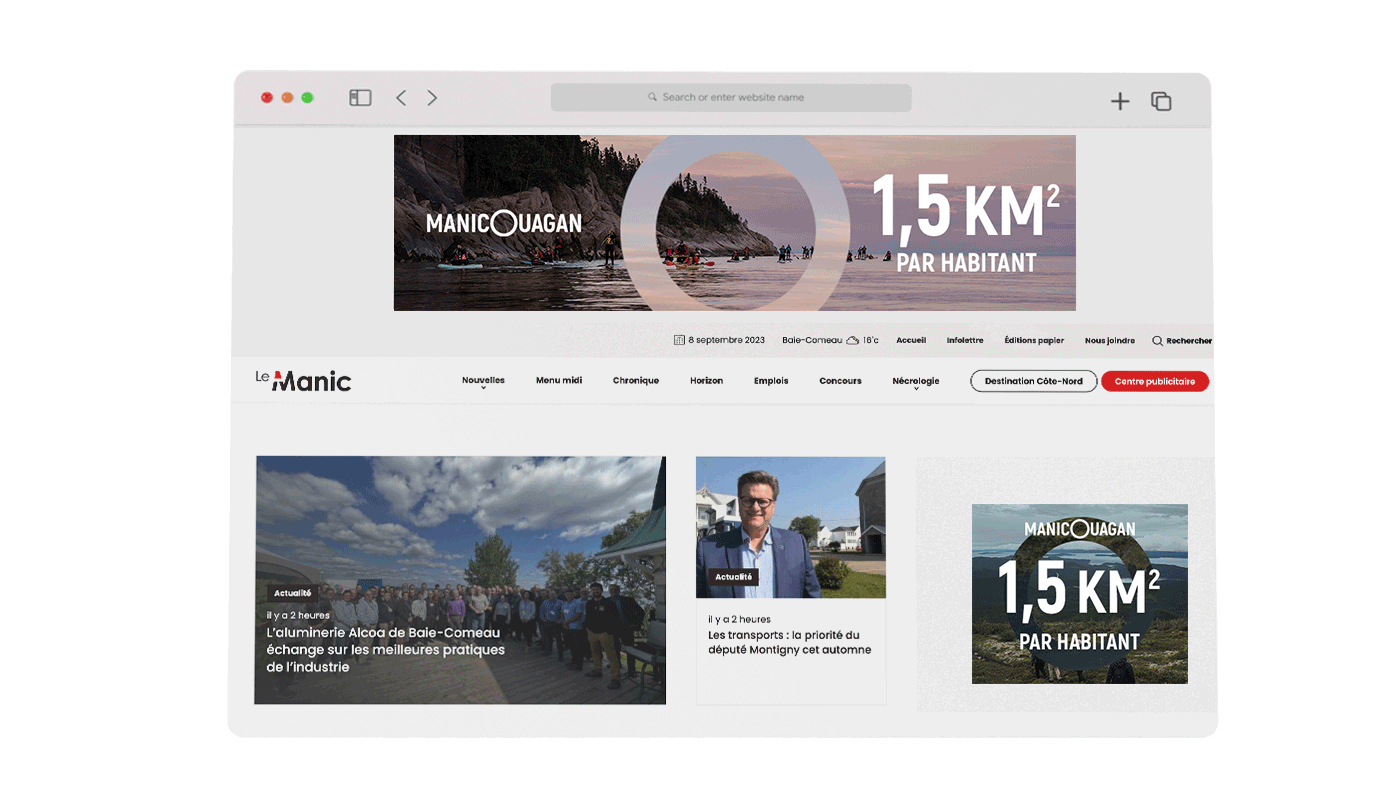Open the Alcoa aluminerie article headline
Screen dimensions: 1400x800
386,650
